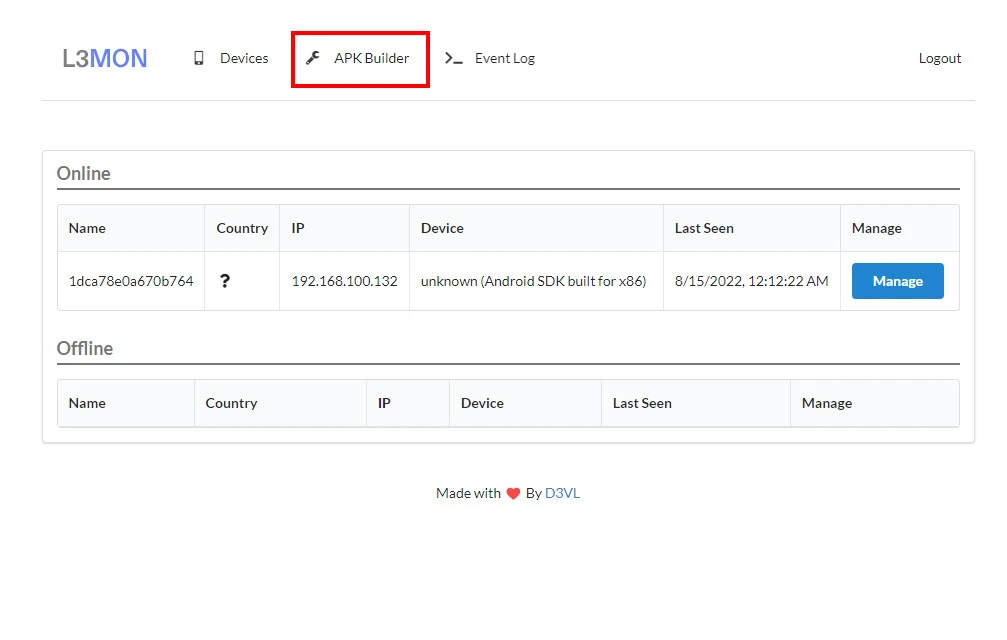Click the wrench icon for APK Builder

tap(313, 58)
